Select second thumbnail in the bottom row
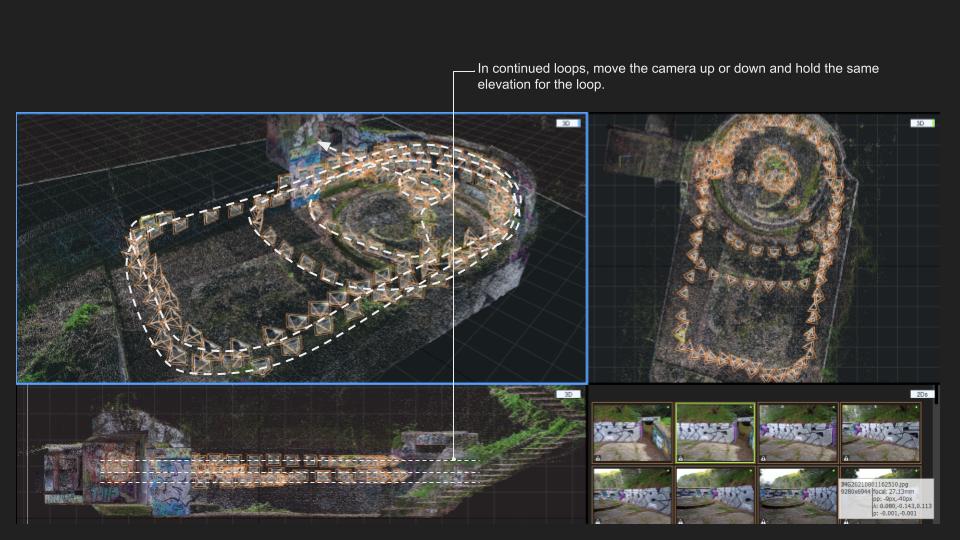This screenshot has width=960, height=540. (x=714, y=494)
